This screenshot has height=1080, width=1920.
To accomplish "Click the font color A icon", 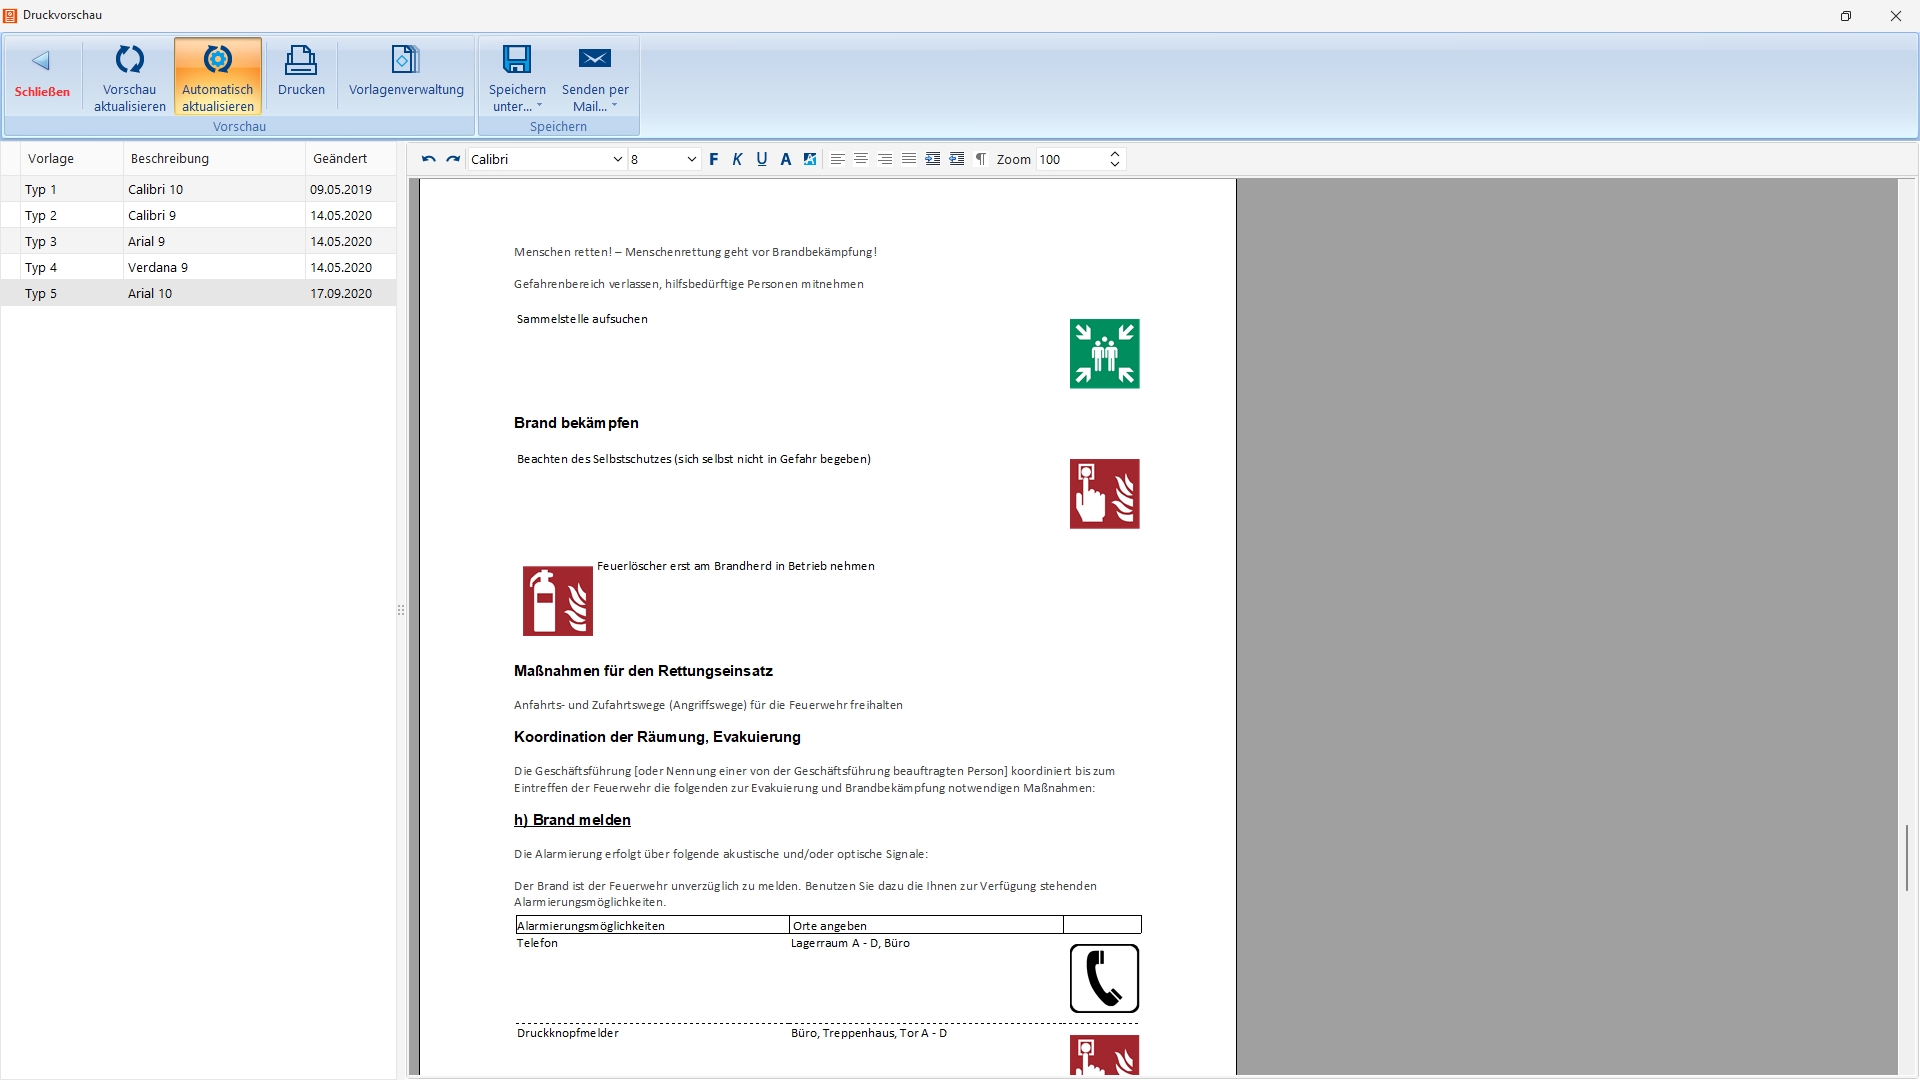I will [786, 159].
